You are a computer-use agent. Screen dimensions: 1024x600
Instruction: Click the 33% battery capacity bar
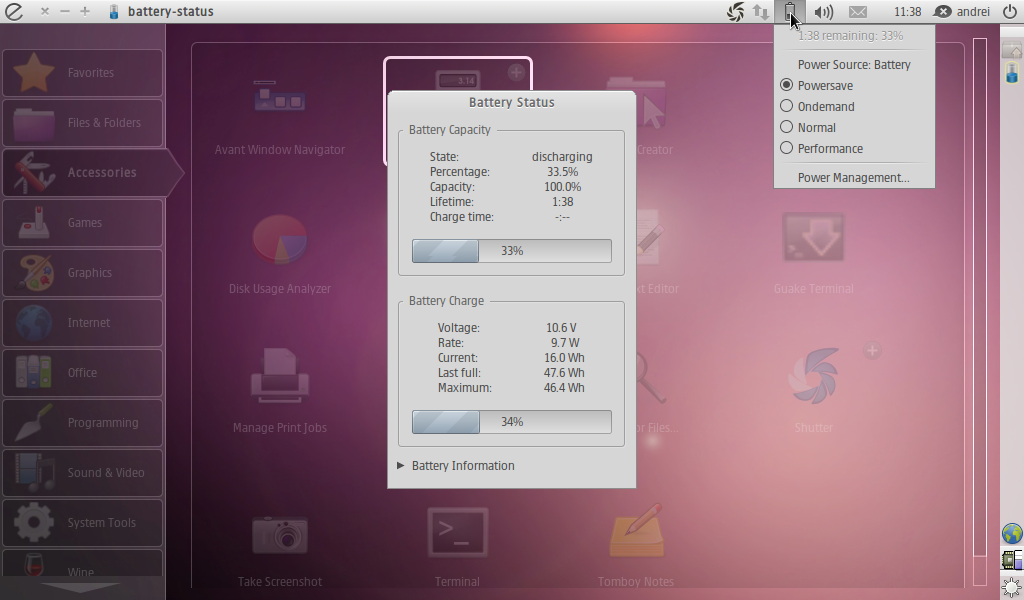511,250
